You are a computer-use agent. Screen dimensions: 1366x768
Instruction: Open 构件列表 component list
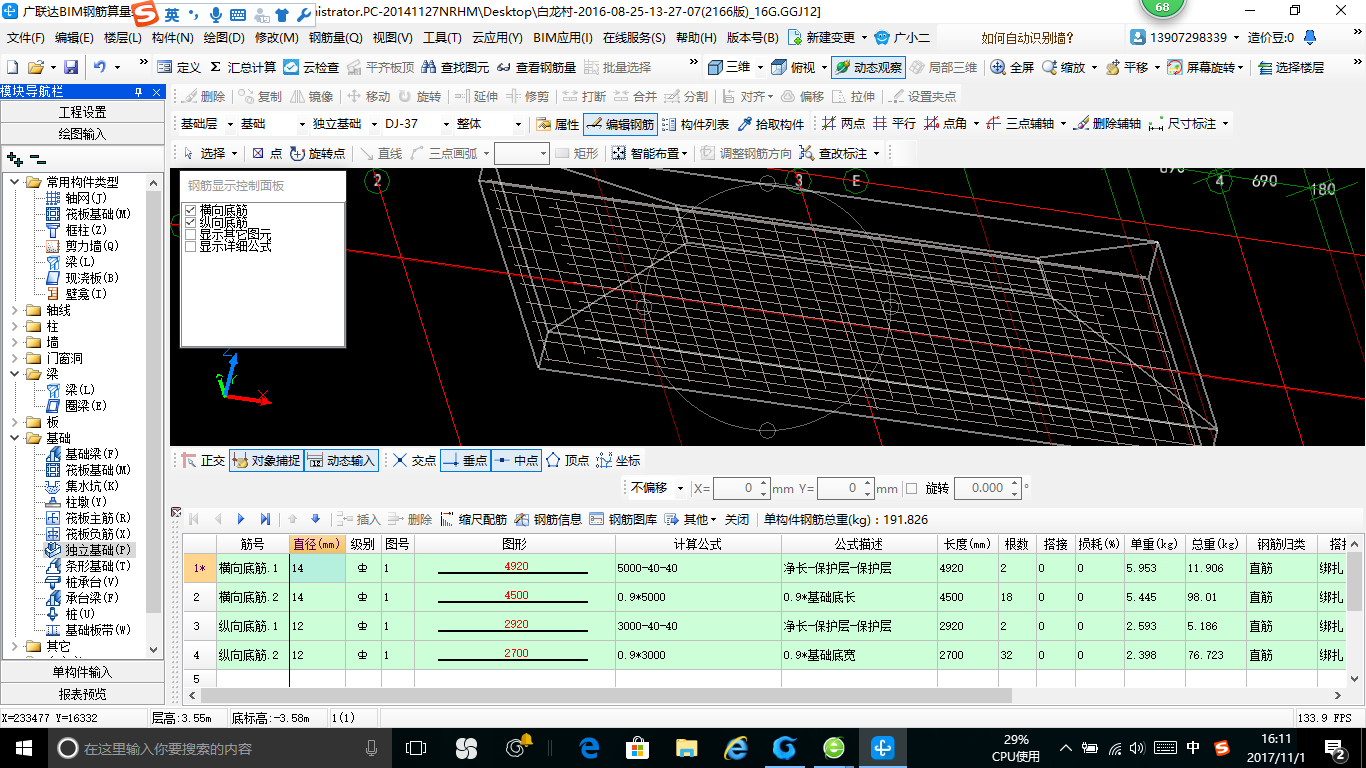[695, 124]
